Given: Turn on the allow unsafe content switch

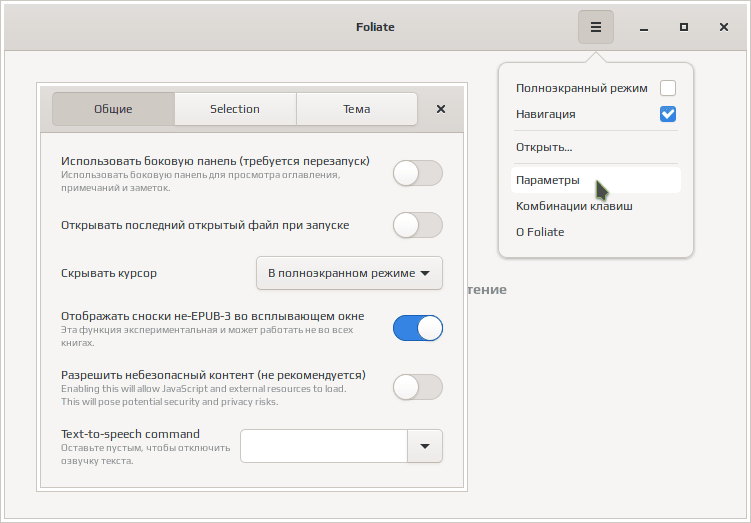Looking at the screenshot, I should point(417,387).
